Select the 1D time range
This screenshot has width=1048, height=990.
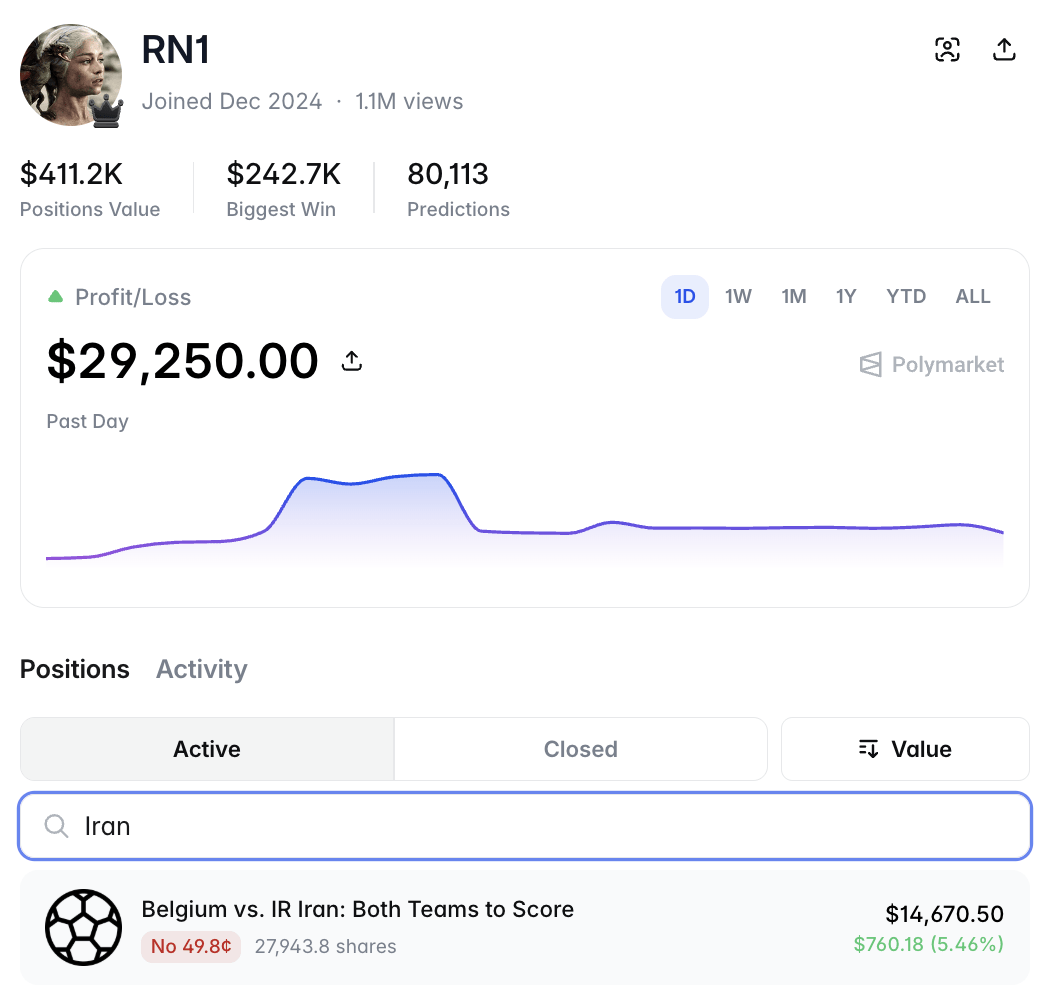click(x=684, y=296)
